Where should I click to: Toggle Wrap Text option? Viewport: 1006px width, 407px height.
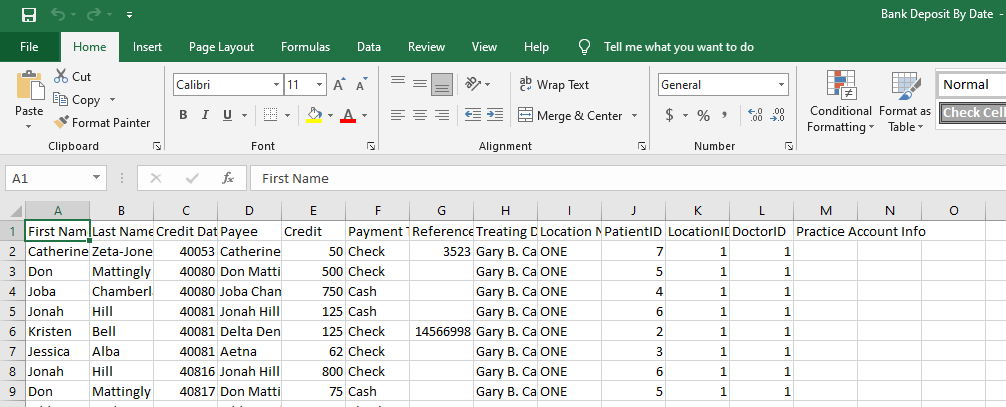tap(555, 85)
